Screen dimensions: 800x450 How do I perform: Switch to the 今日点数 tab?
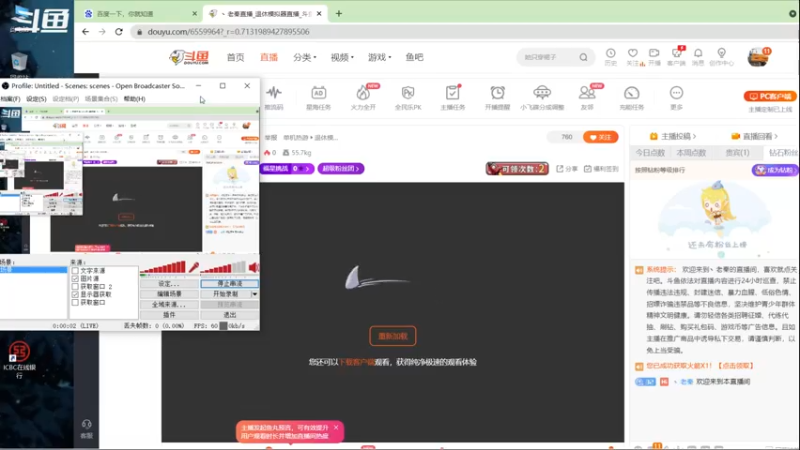tap(650, 153)
